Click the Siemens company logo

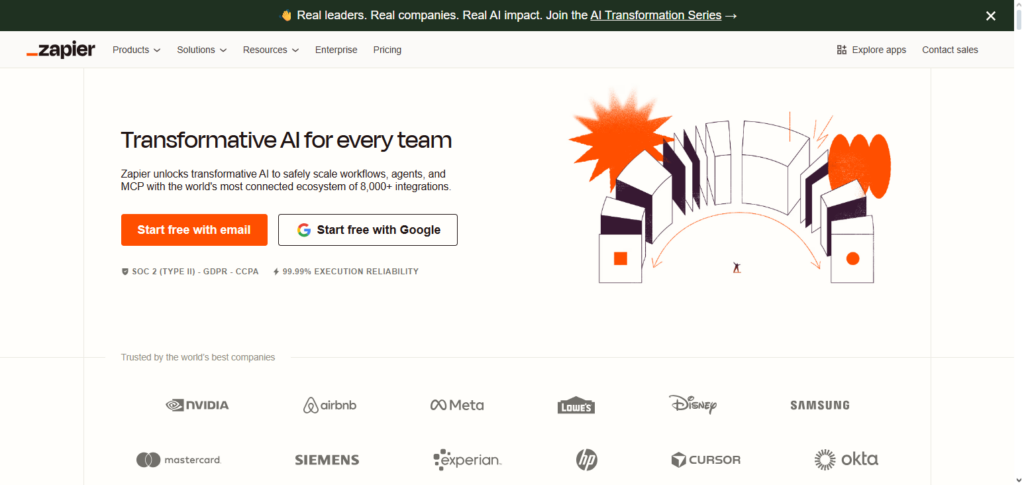[x=327, y=460]
